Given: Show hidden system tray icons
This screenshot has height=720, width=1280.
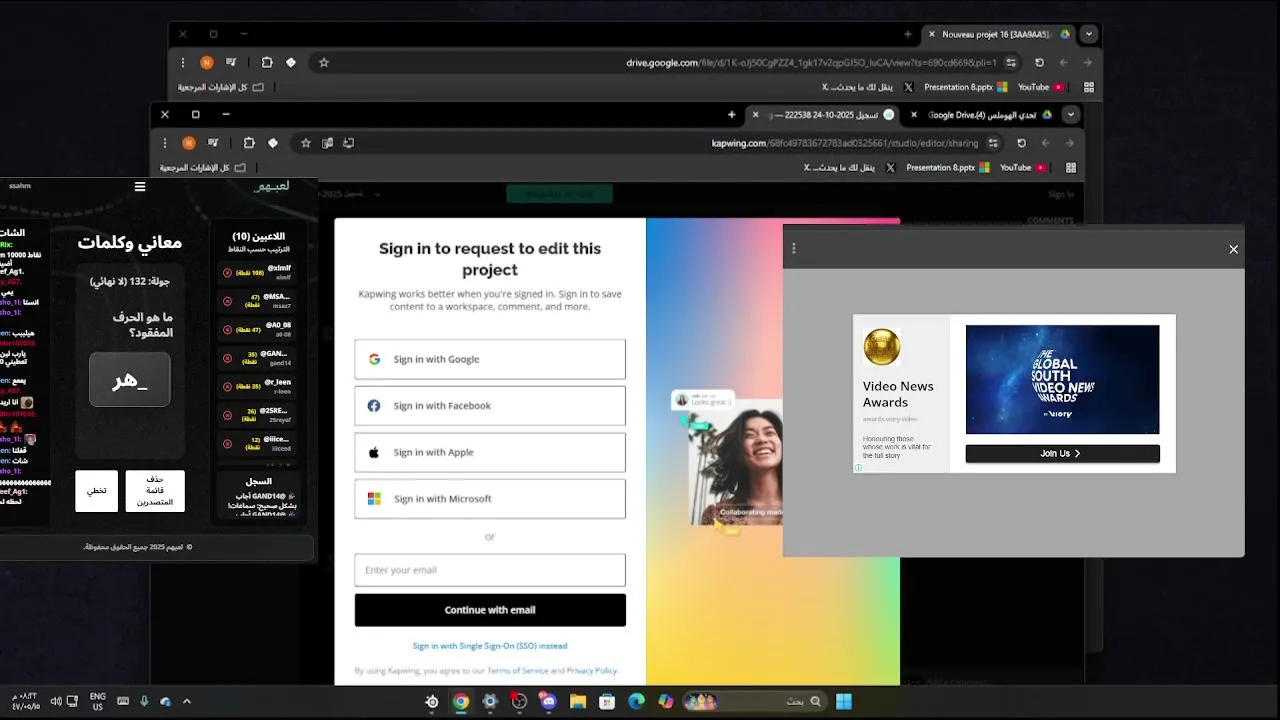Looking at the screenshot, I should pos(186,702).
